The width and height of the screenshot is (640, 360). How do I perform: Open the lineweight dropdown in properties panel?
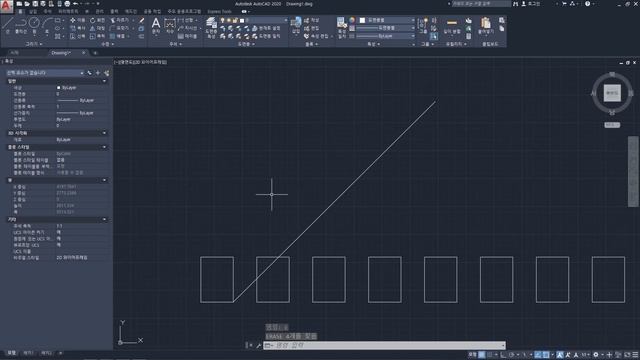(x=386, y=28)
